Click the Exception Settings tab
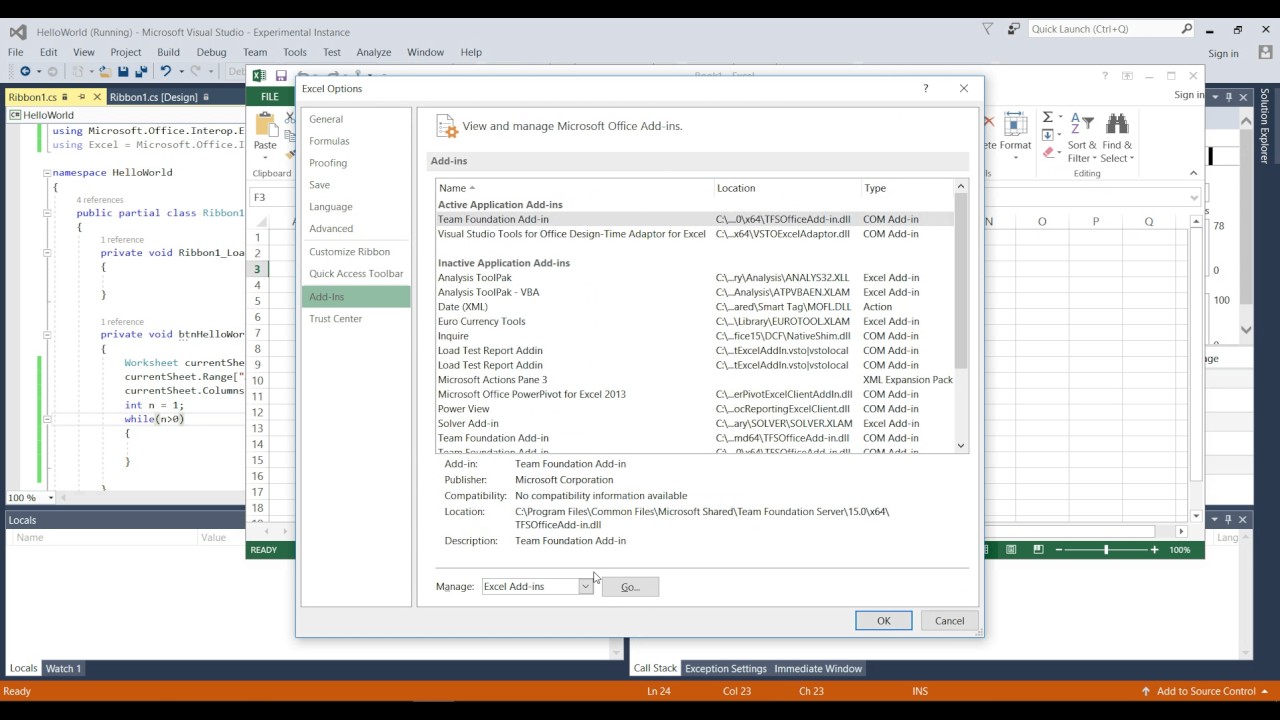The height and width of the screenshot is (720, 1280). 725,668
